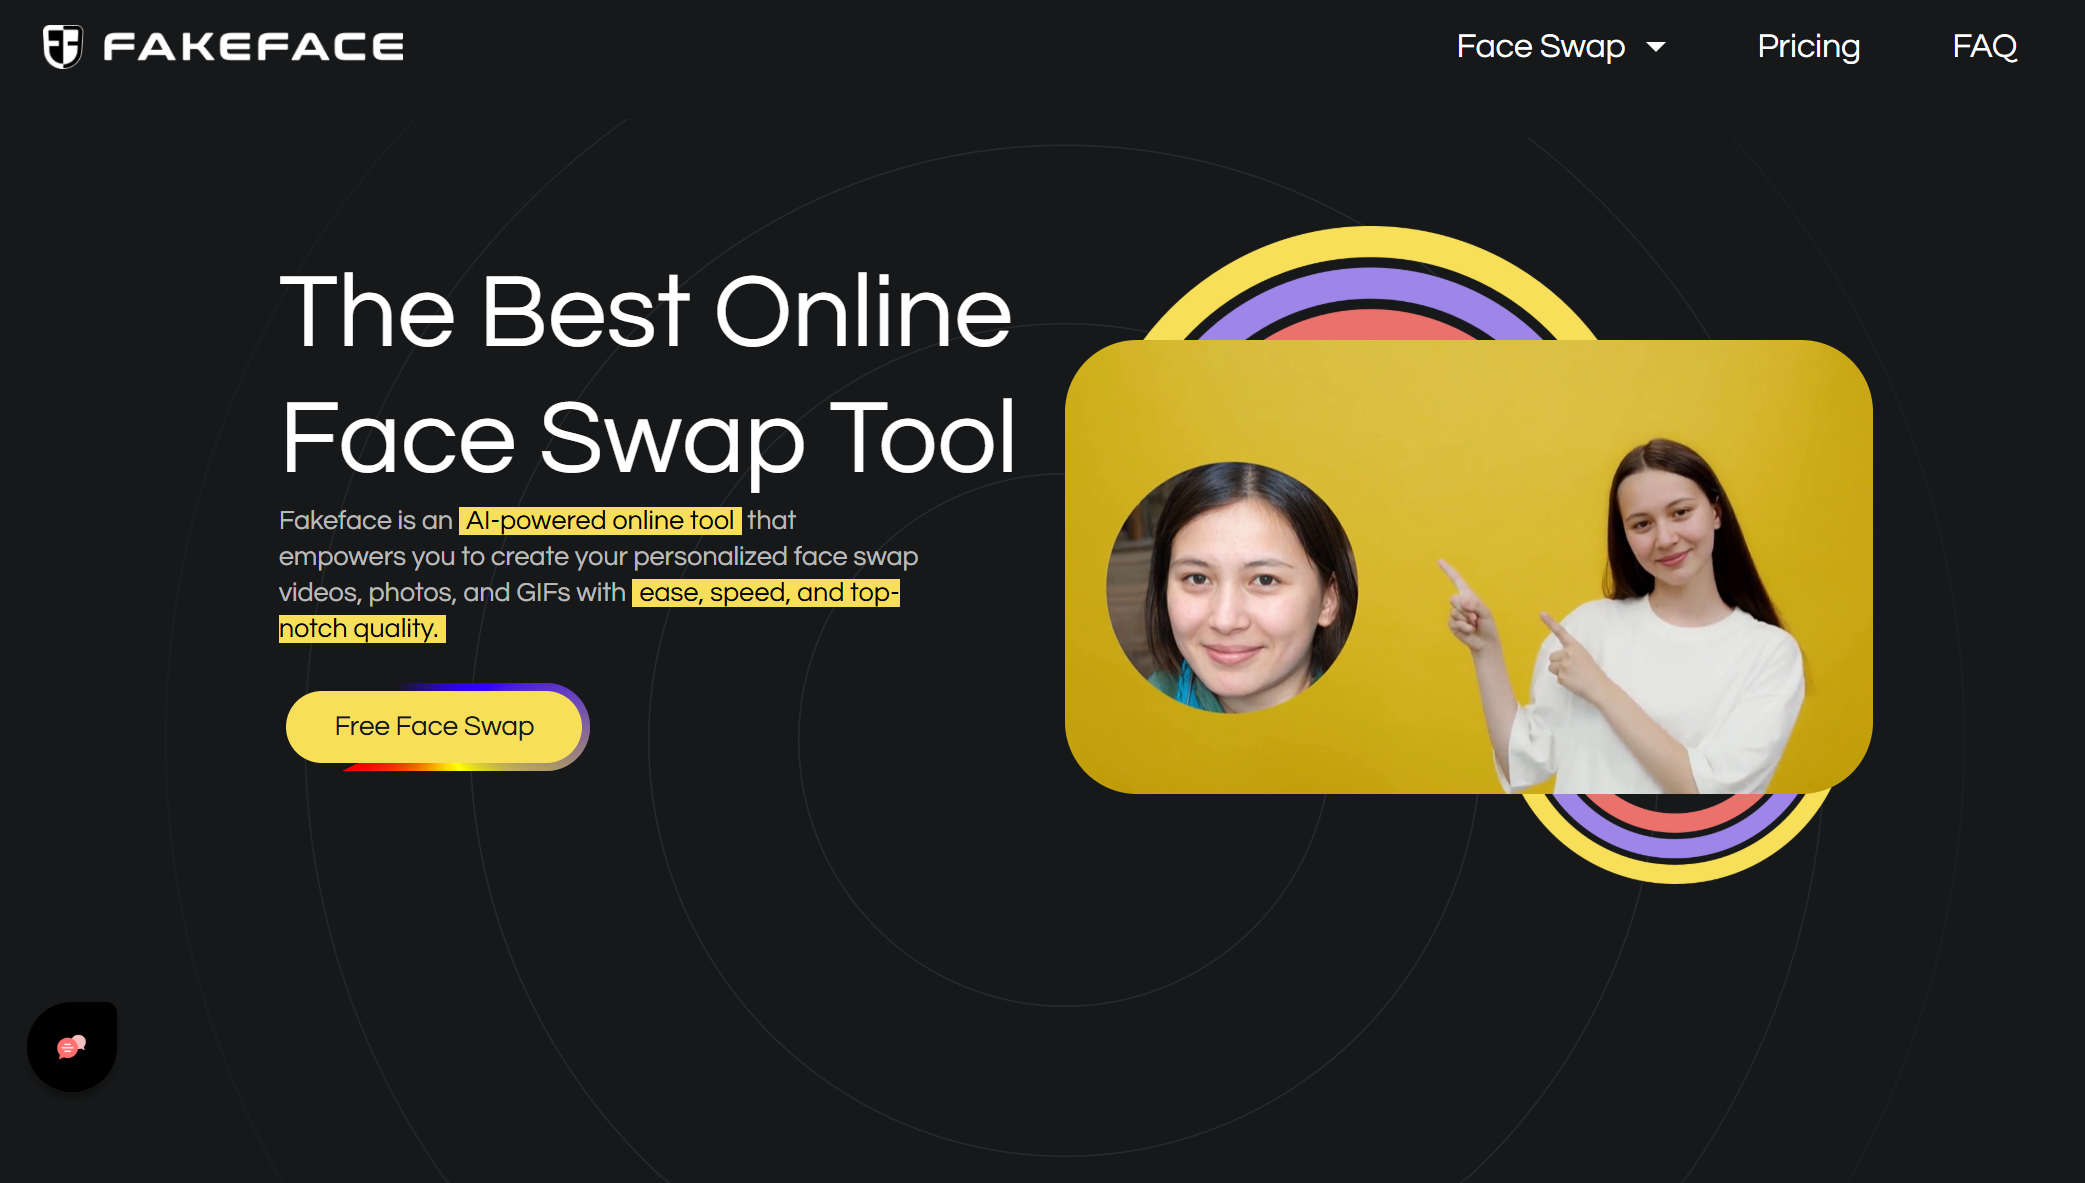Click the FAKEFACE wordmark text
Screen dimensions: 2085x1183
pos(254,47)
